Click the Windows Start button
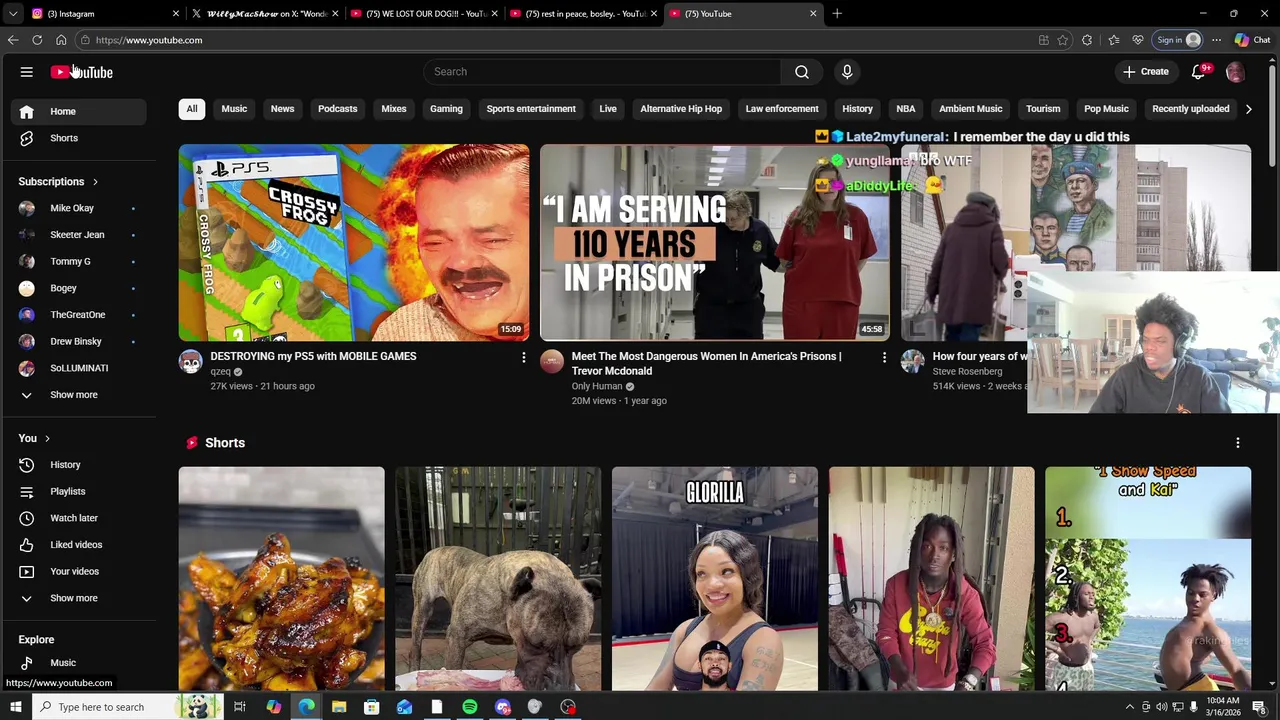1280x720 pixels. [x=15, y=707]
